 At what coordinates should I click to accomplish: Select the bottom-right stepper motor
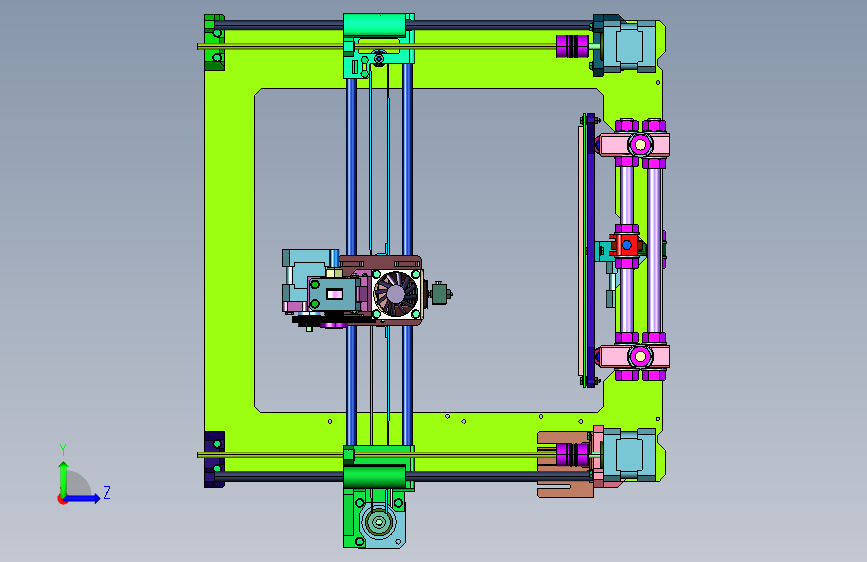point(629,454)
